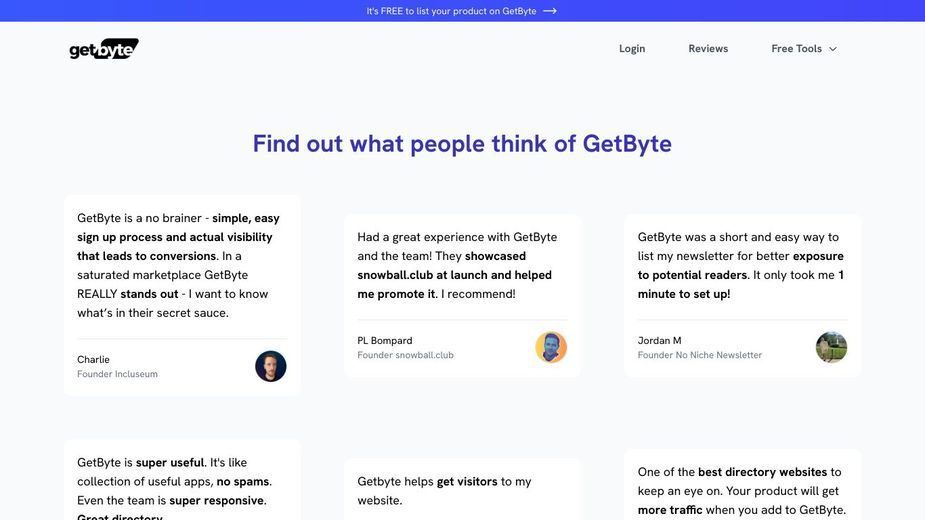Click the name Charlie
Image resolution: width=925 pixels, height=520 pixels.
93,359
